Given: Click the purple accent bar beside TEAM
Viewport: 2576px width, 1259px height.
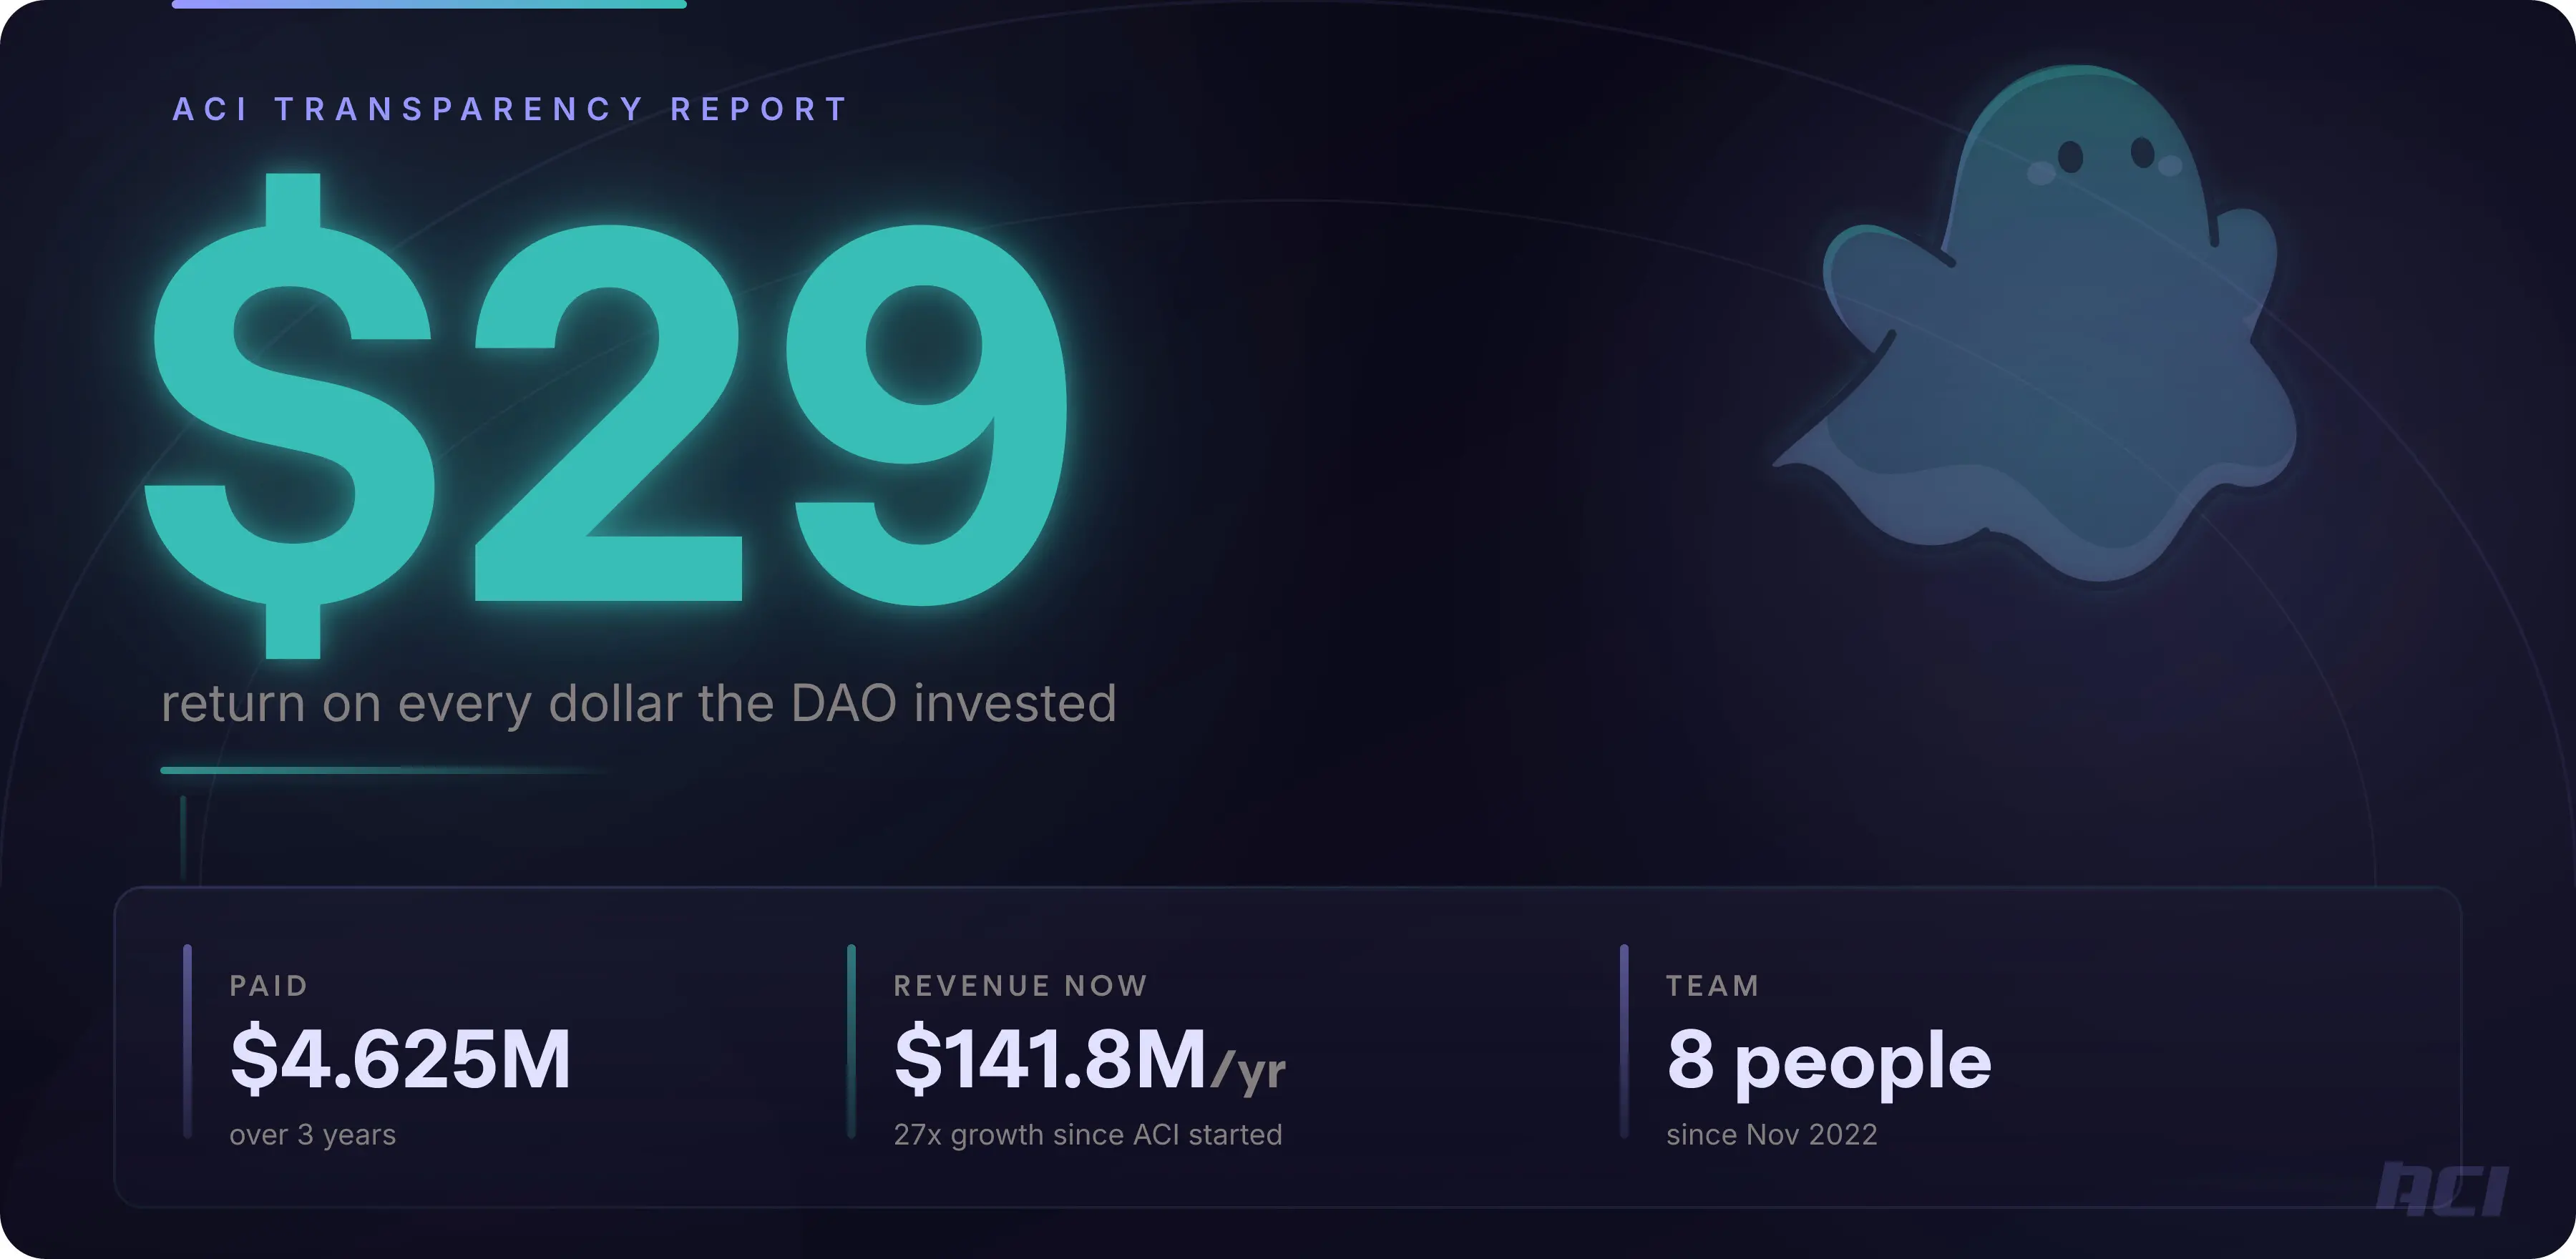Looking at the screenshot, I should click(x=1624, y=1040).
